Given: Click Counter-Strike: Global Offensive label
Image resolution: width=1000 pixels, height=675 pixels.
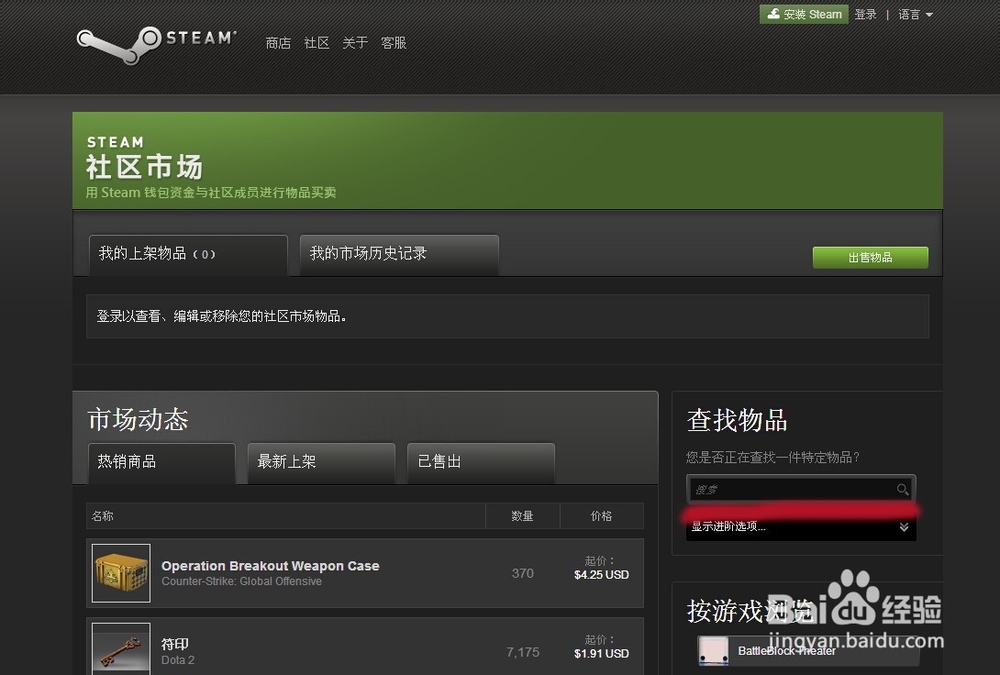Looking at the screenshot, I should [241, 581].
